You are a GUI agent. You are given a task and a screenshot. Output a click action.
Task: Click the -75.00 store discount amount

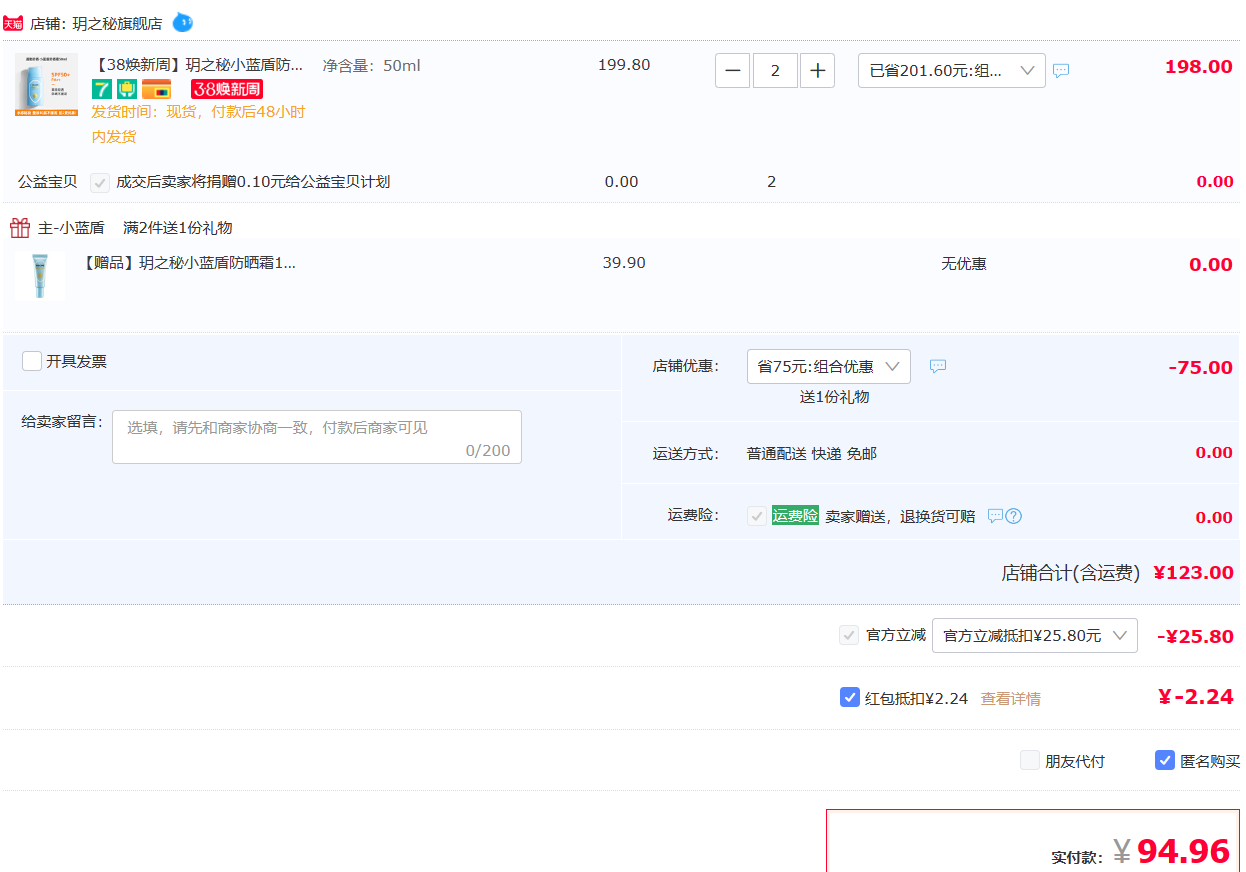[x=1200, y=367]
